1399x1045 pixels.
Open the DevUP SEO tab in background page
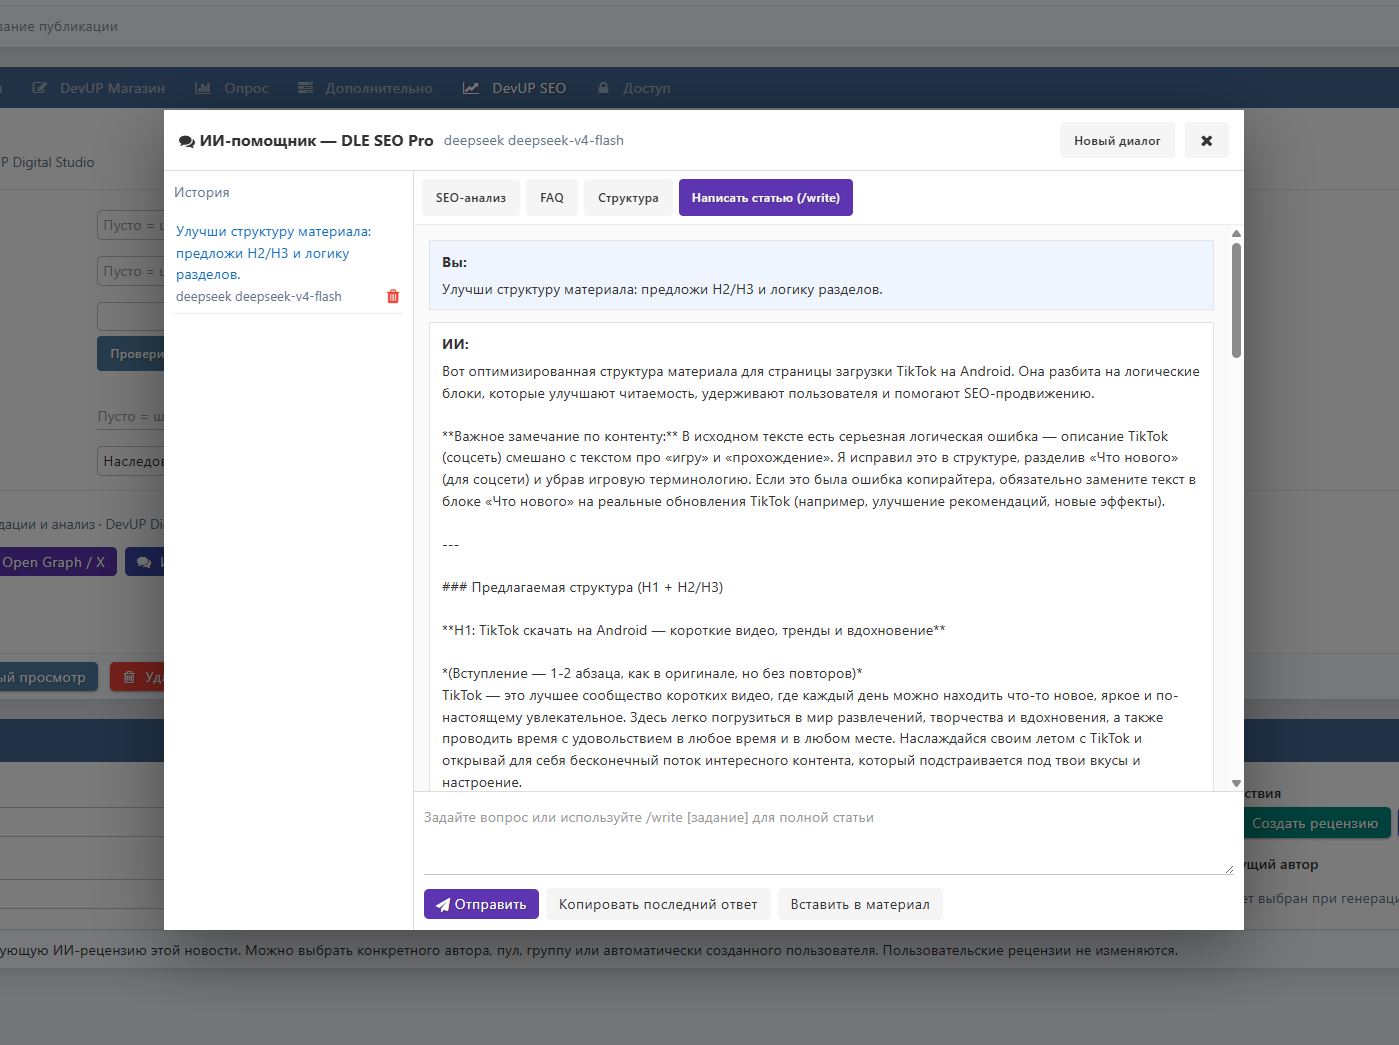click(x=514, y=88)
